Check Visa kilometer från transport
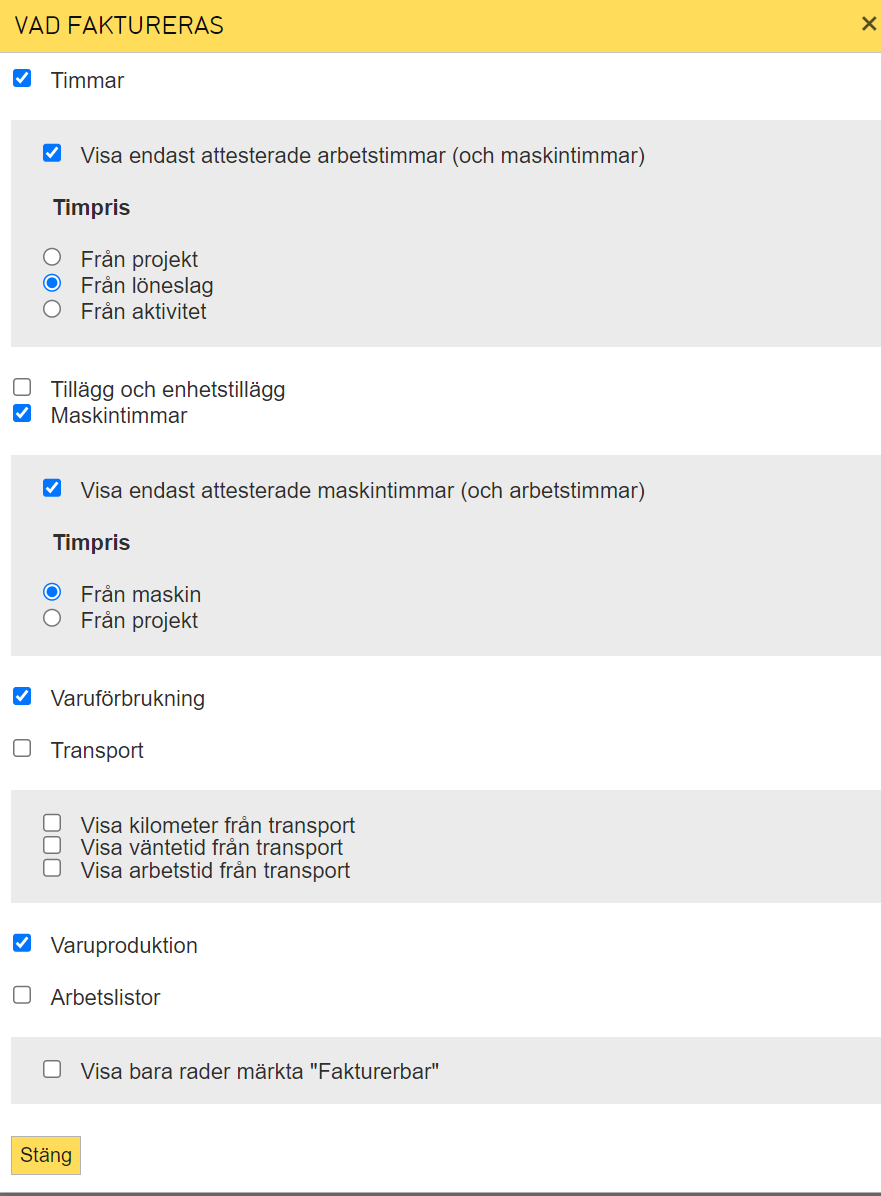Image resolution: width=881 pixels, height=1196 pixels. (x=52, y=823)
